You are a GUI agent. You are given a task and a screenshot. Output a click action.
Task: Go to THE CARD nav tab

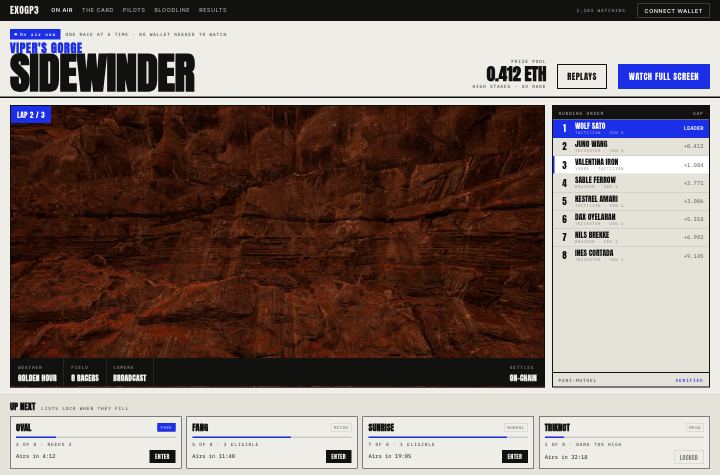(97, 10)
